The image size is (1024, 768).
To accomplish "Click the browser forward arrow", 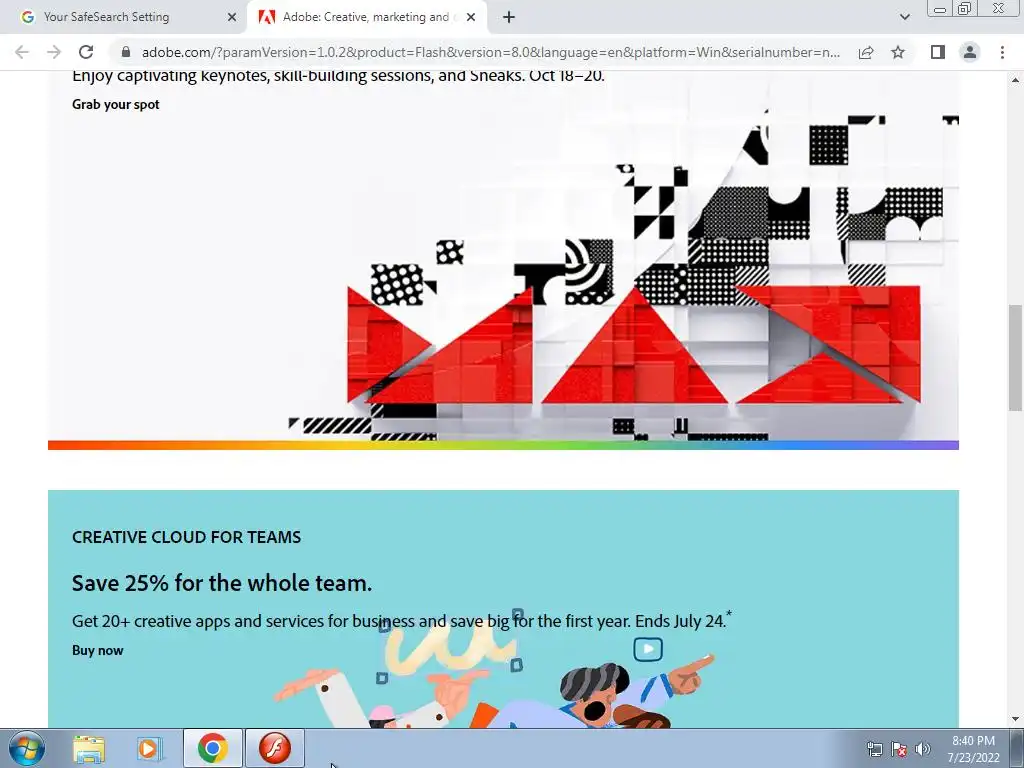I will (x=54, y=52).
